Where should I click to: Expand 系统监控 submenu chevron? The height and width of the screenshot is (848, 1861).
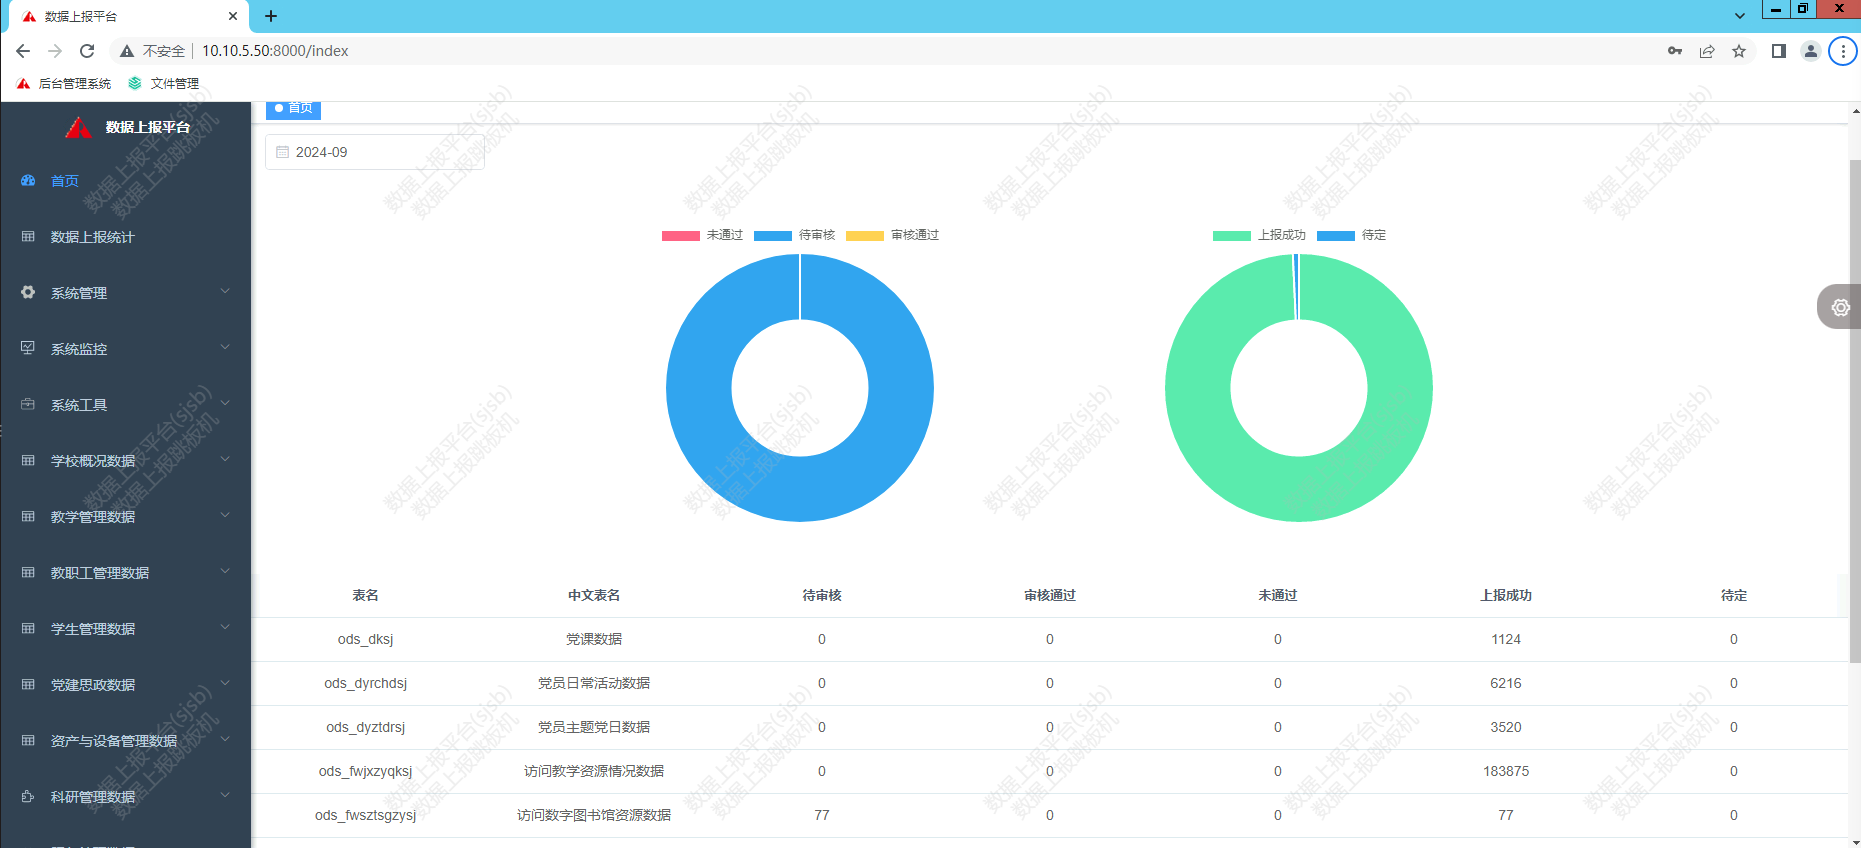225,347
